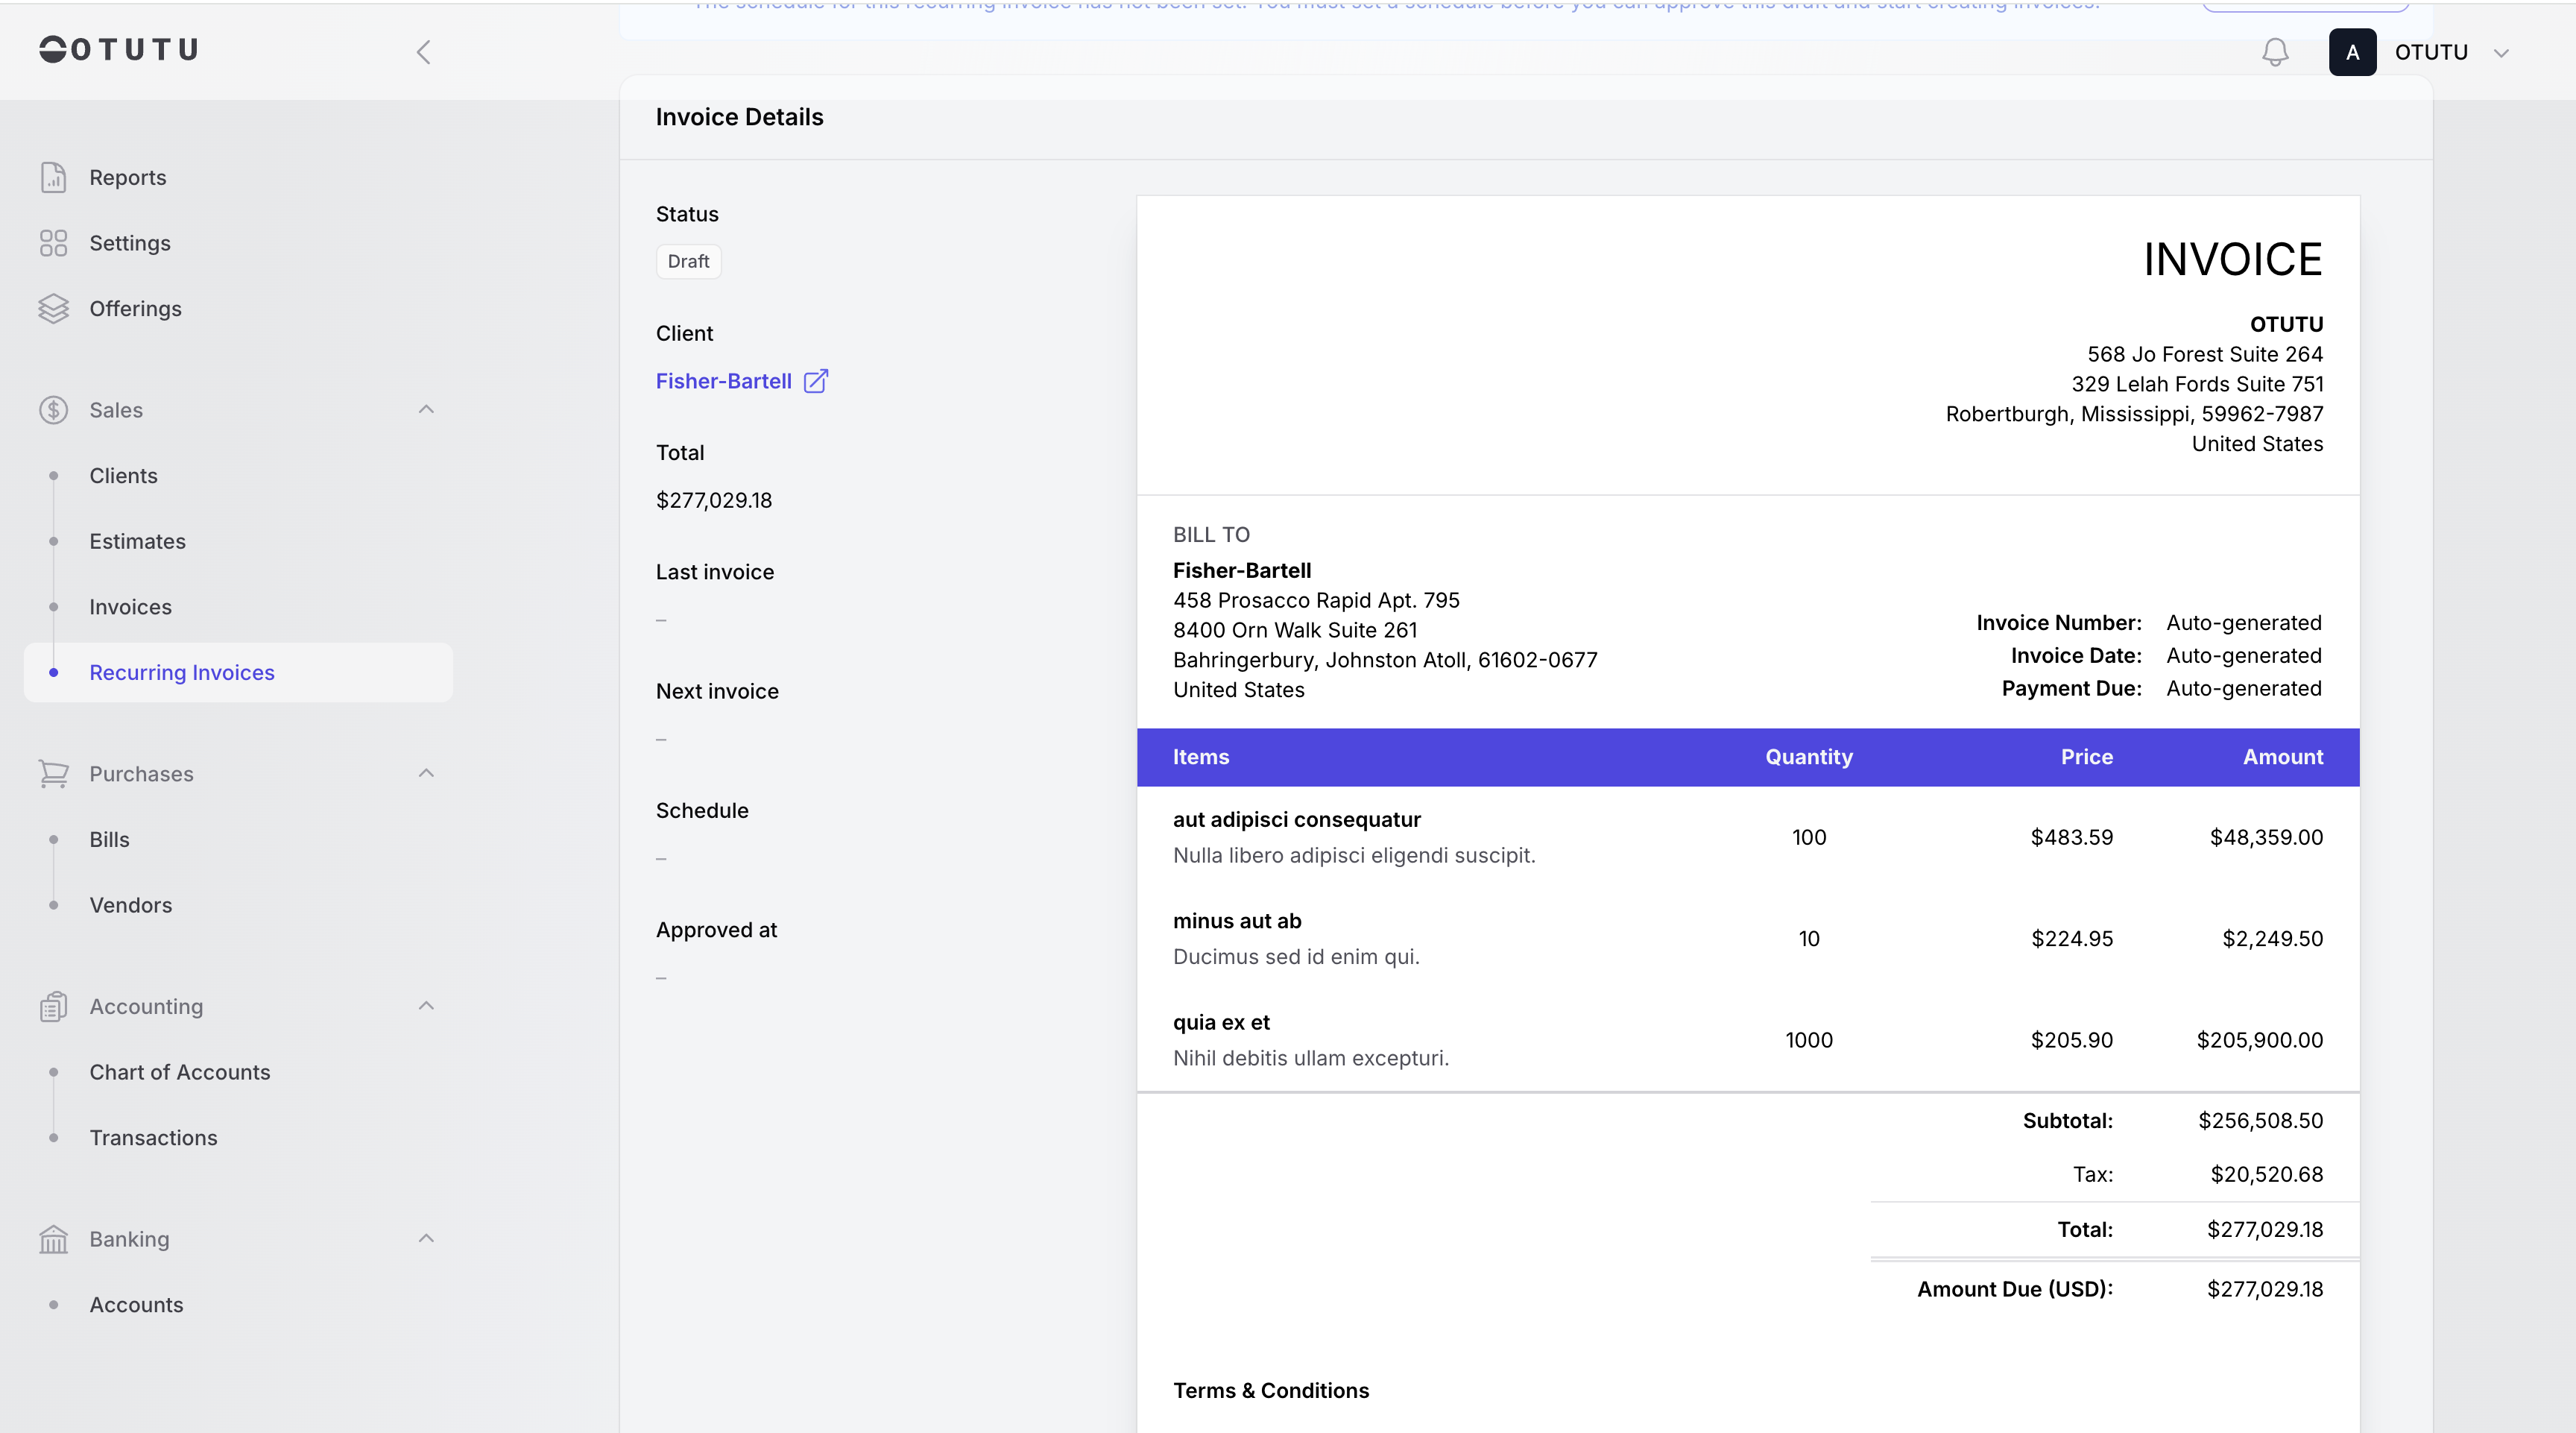The width and height of the screenshot is (2576, 1433).
Task: Collapse the Purchases section chevron
Action: 426,774
